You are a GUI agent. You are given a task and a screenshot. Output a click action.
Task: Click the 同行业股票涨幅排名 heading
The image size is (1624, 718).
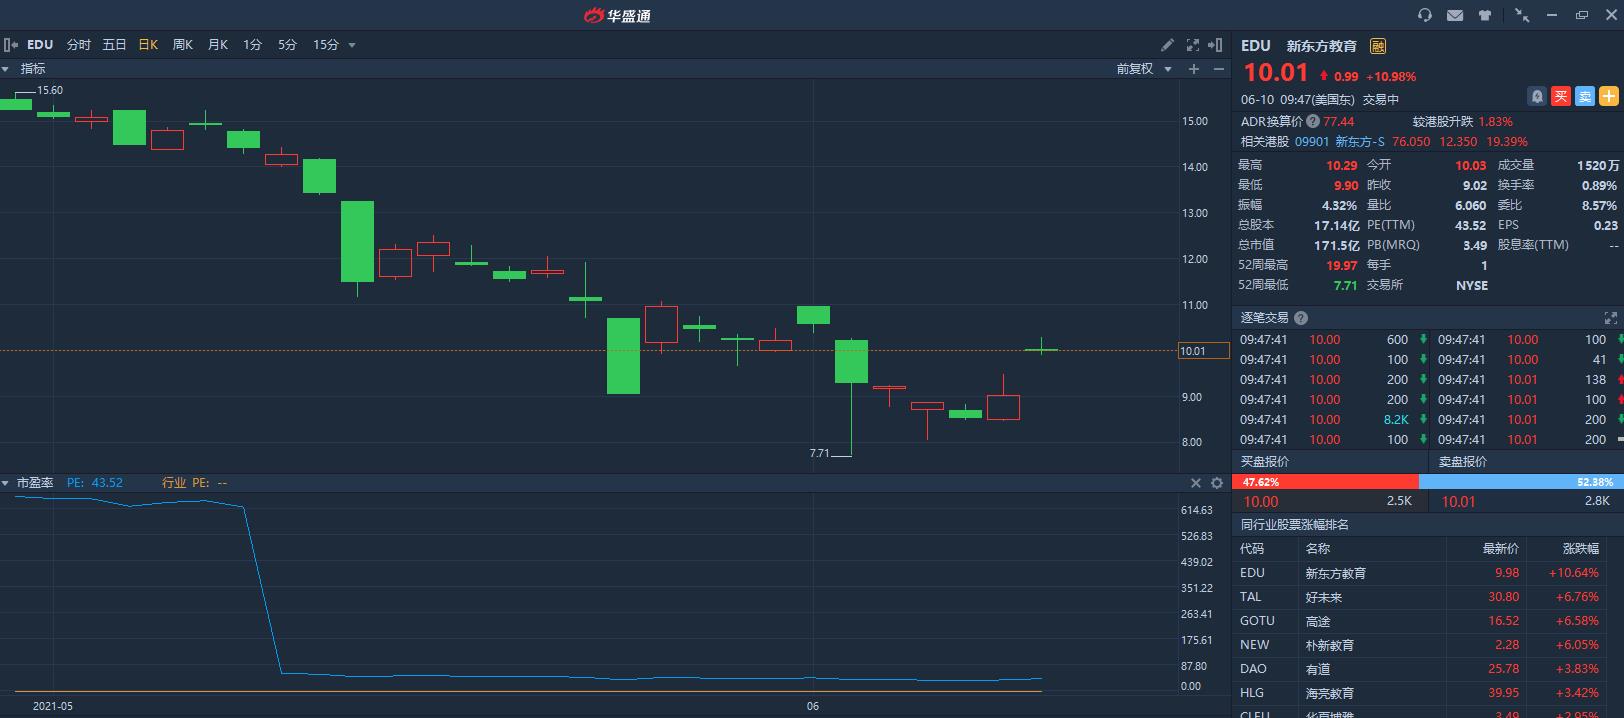[x=1294, y=525]
